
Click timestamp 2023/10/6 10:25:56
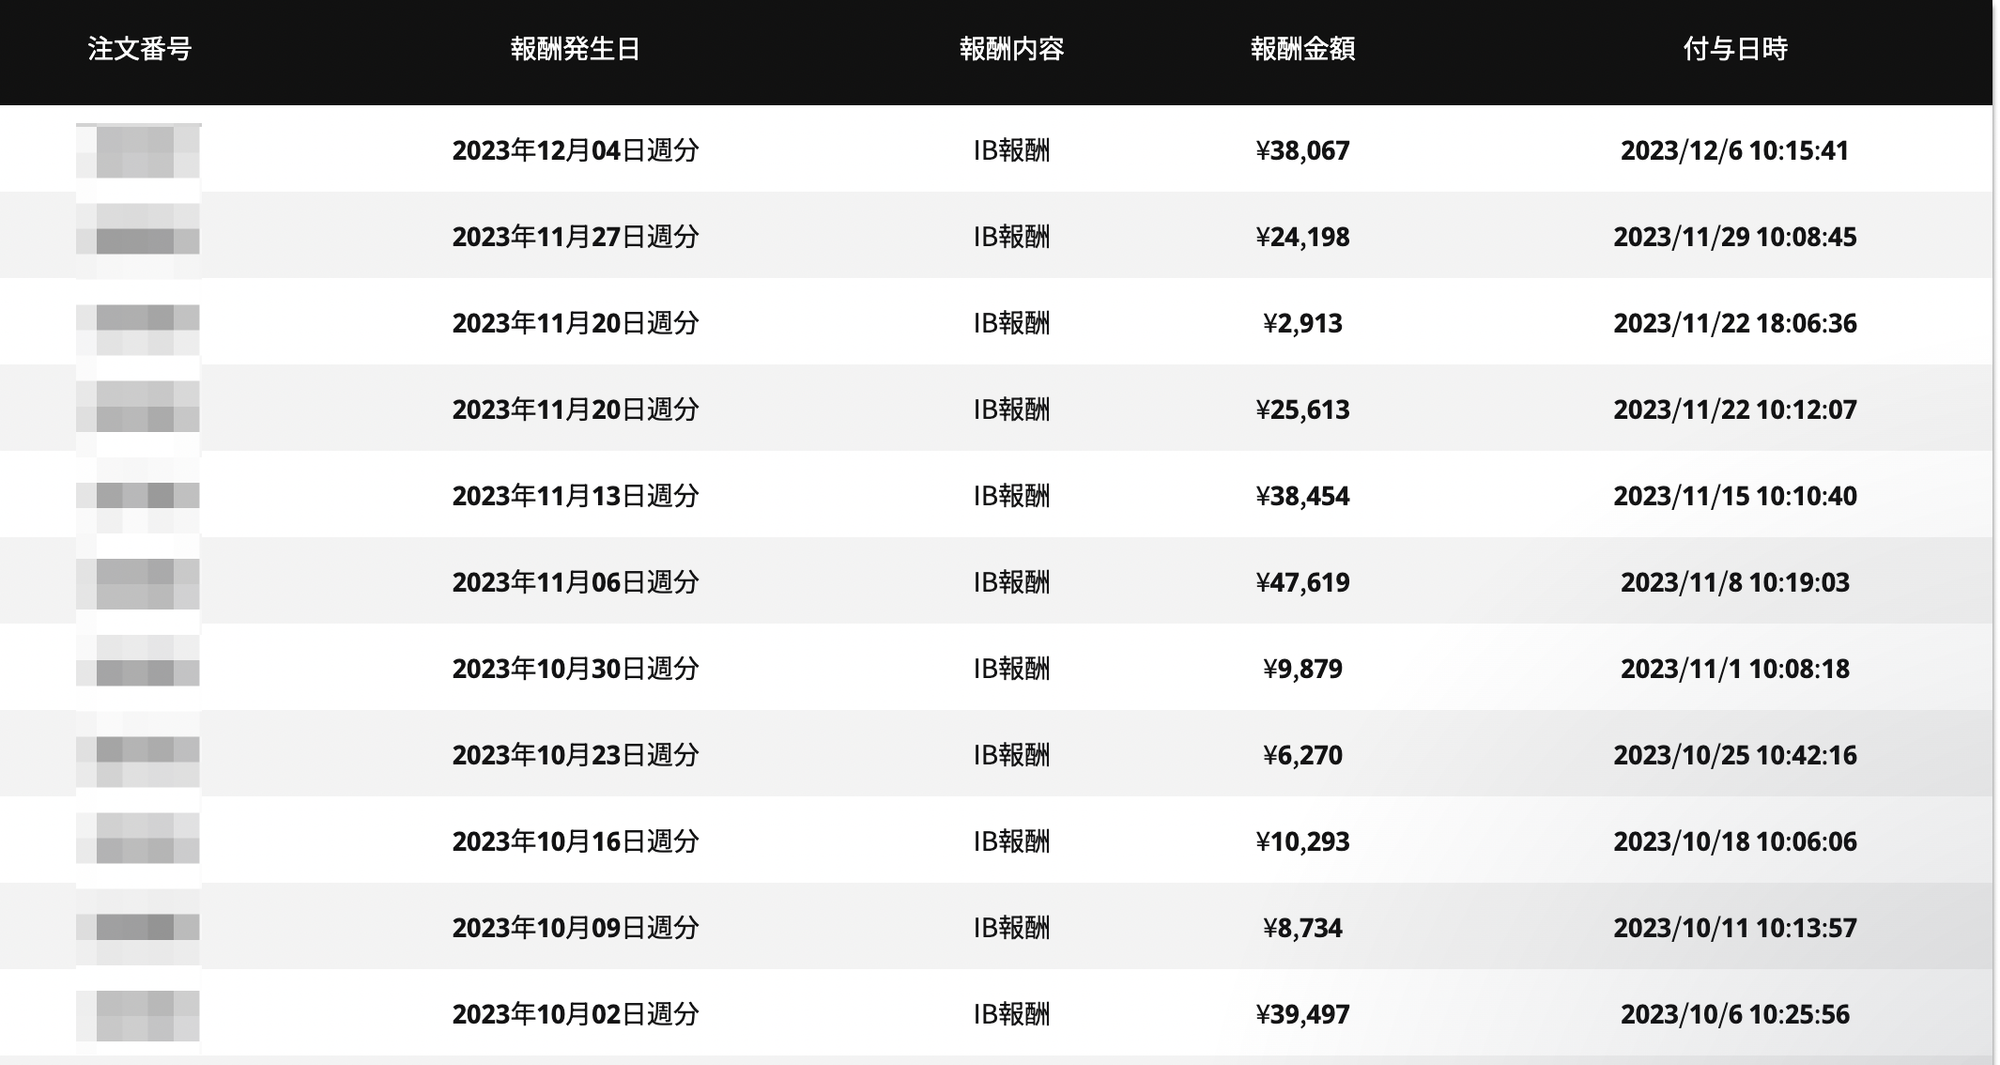pyautogui.click(x=1735, y=1014)
